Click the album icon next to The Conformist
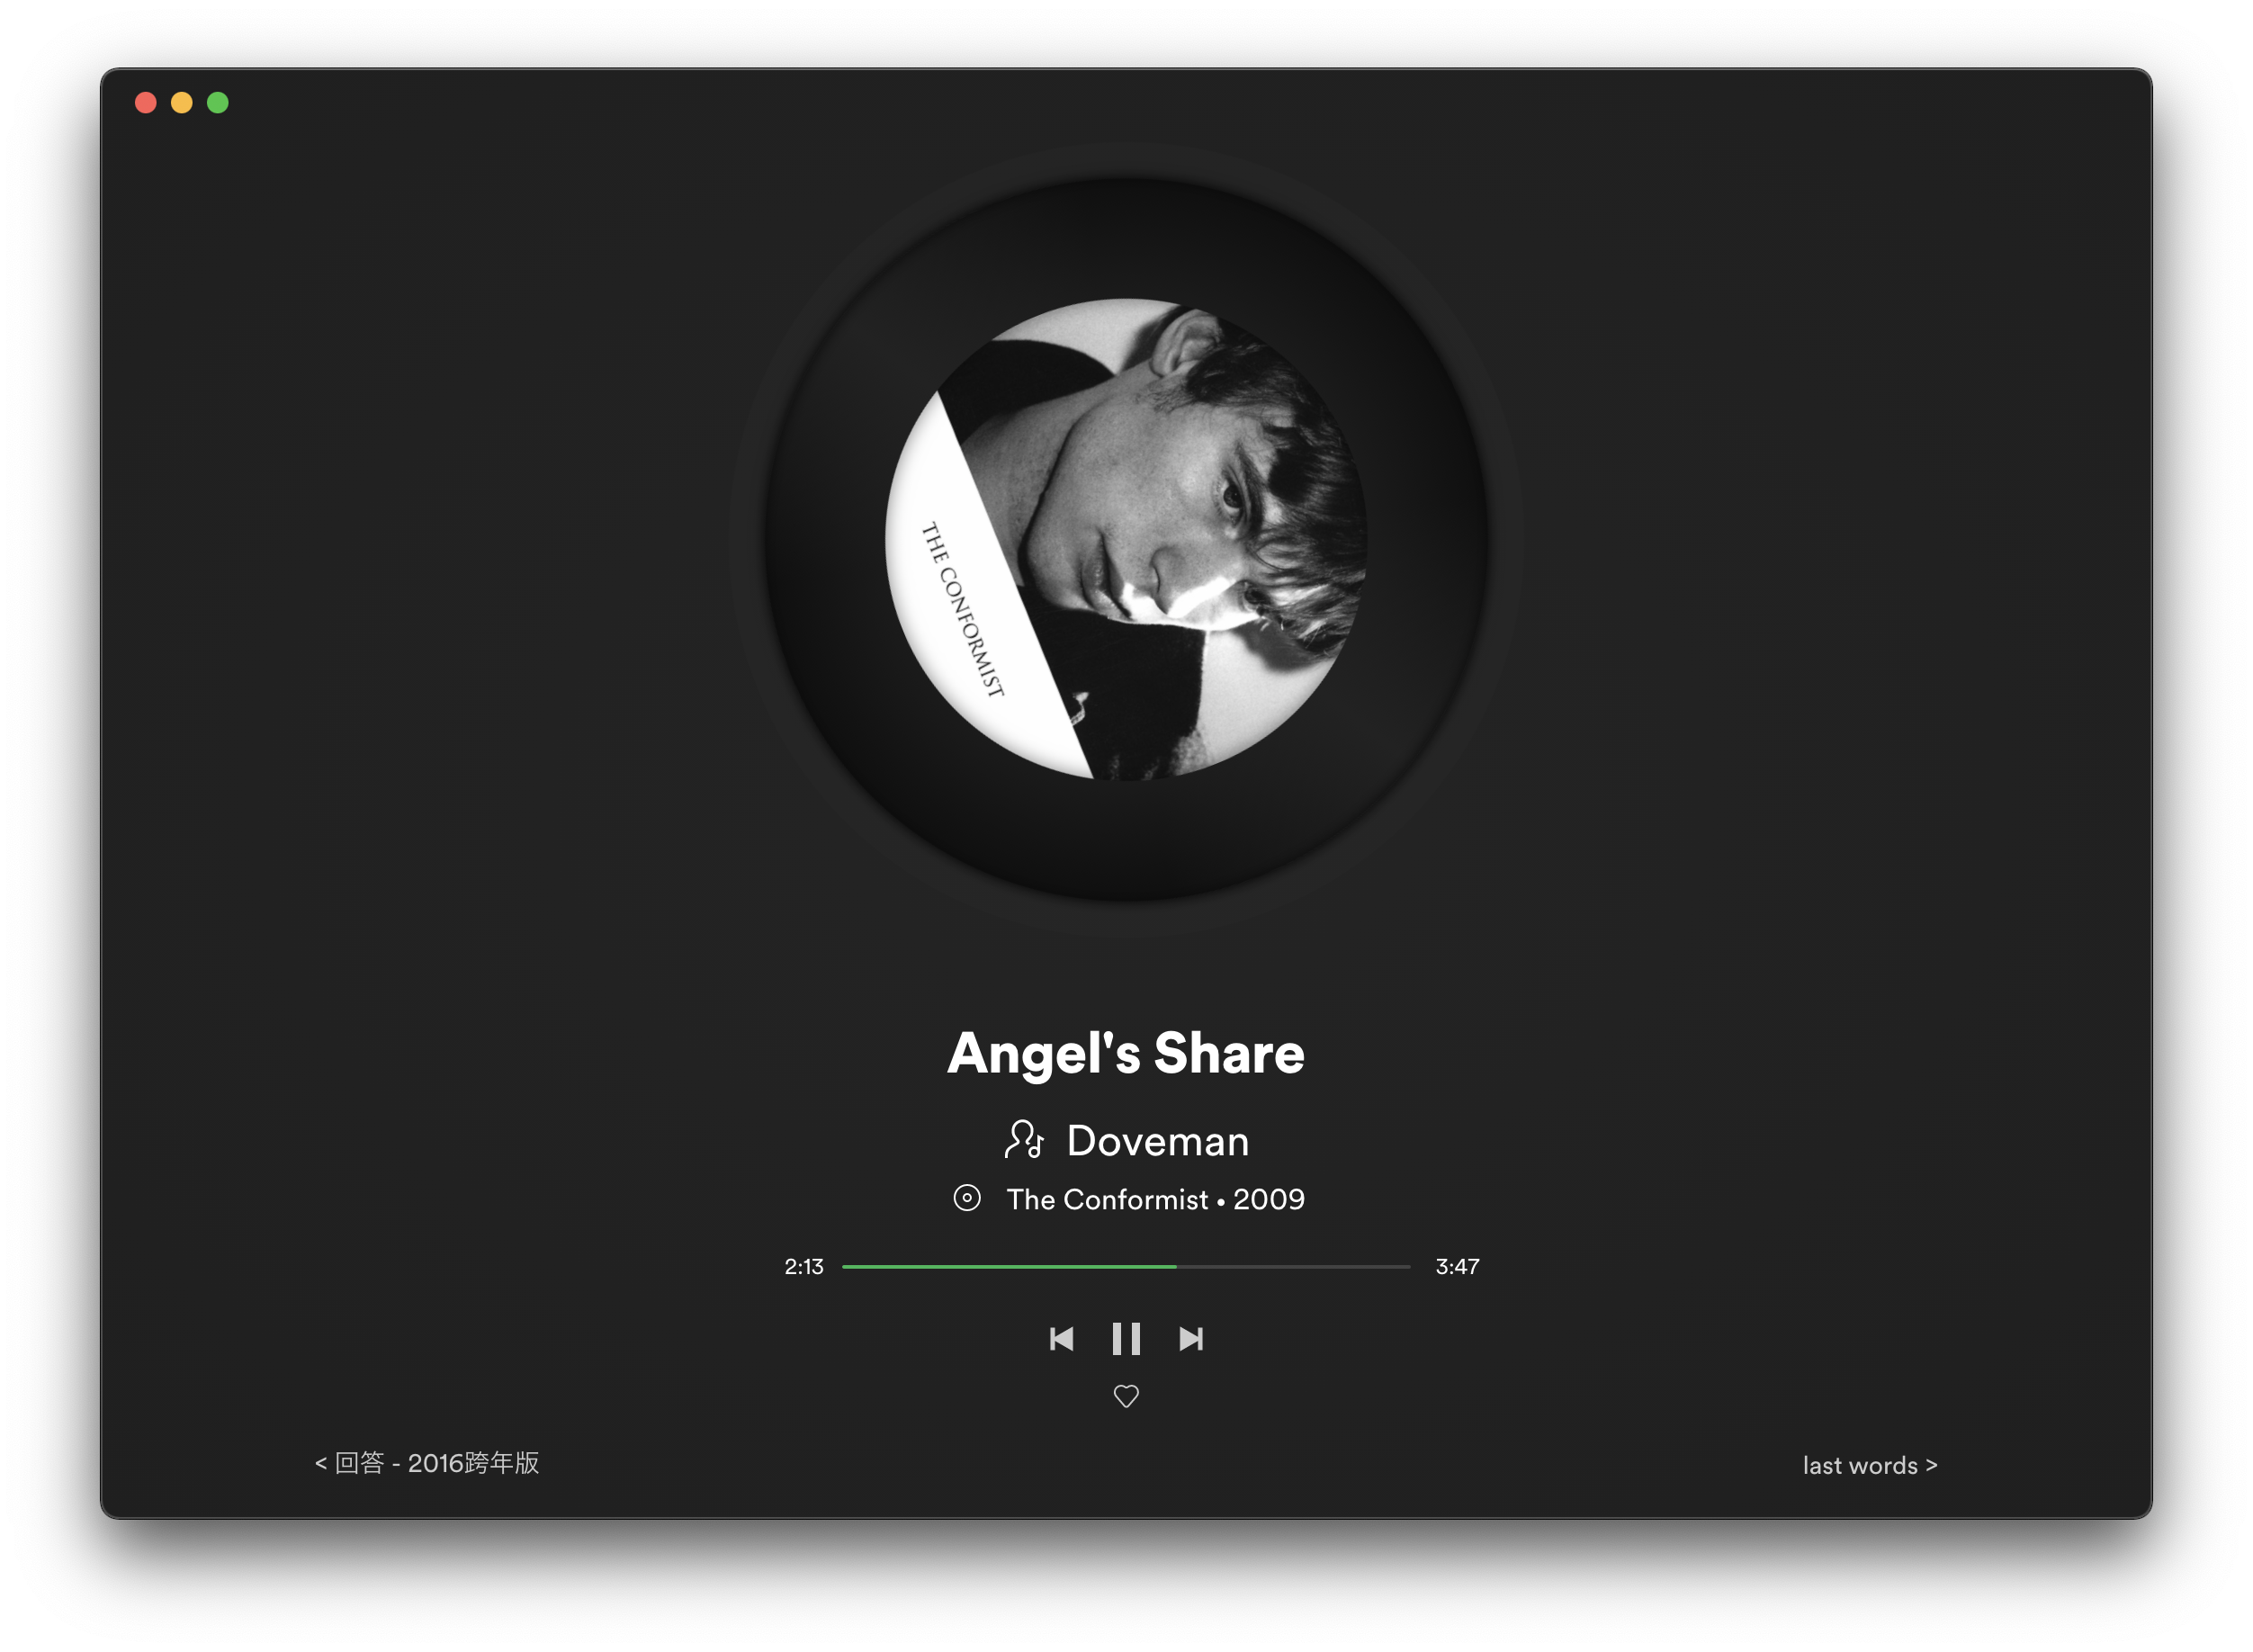The image size is (2253, 1652). 969,1199
